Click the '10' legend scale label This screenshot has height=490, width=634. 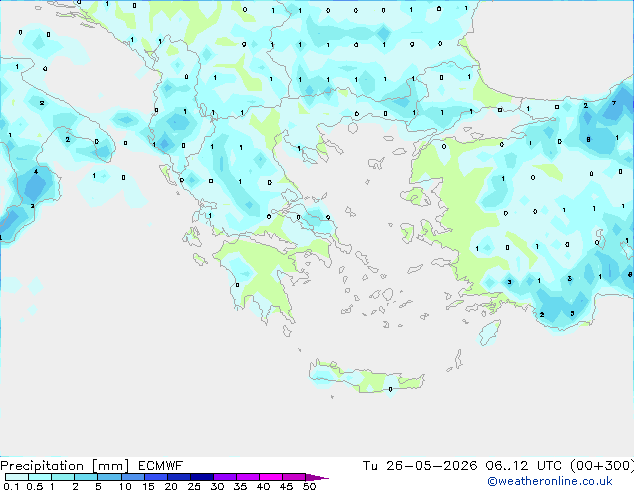click(125, 486)
